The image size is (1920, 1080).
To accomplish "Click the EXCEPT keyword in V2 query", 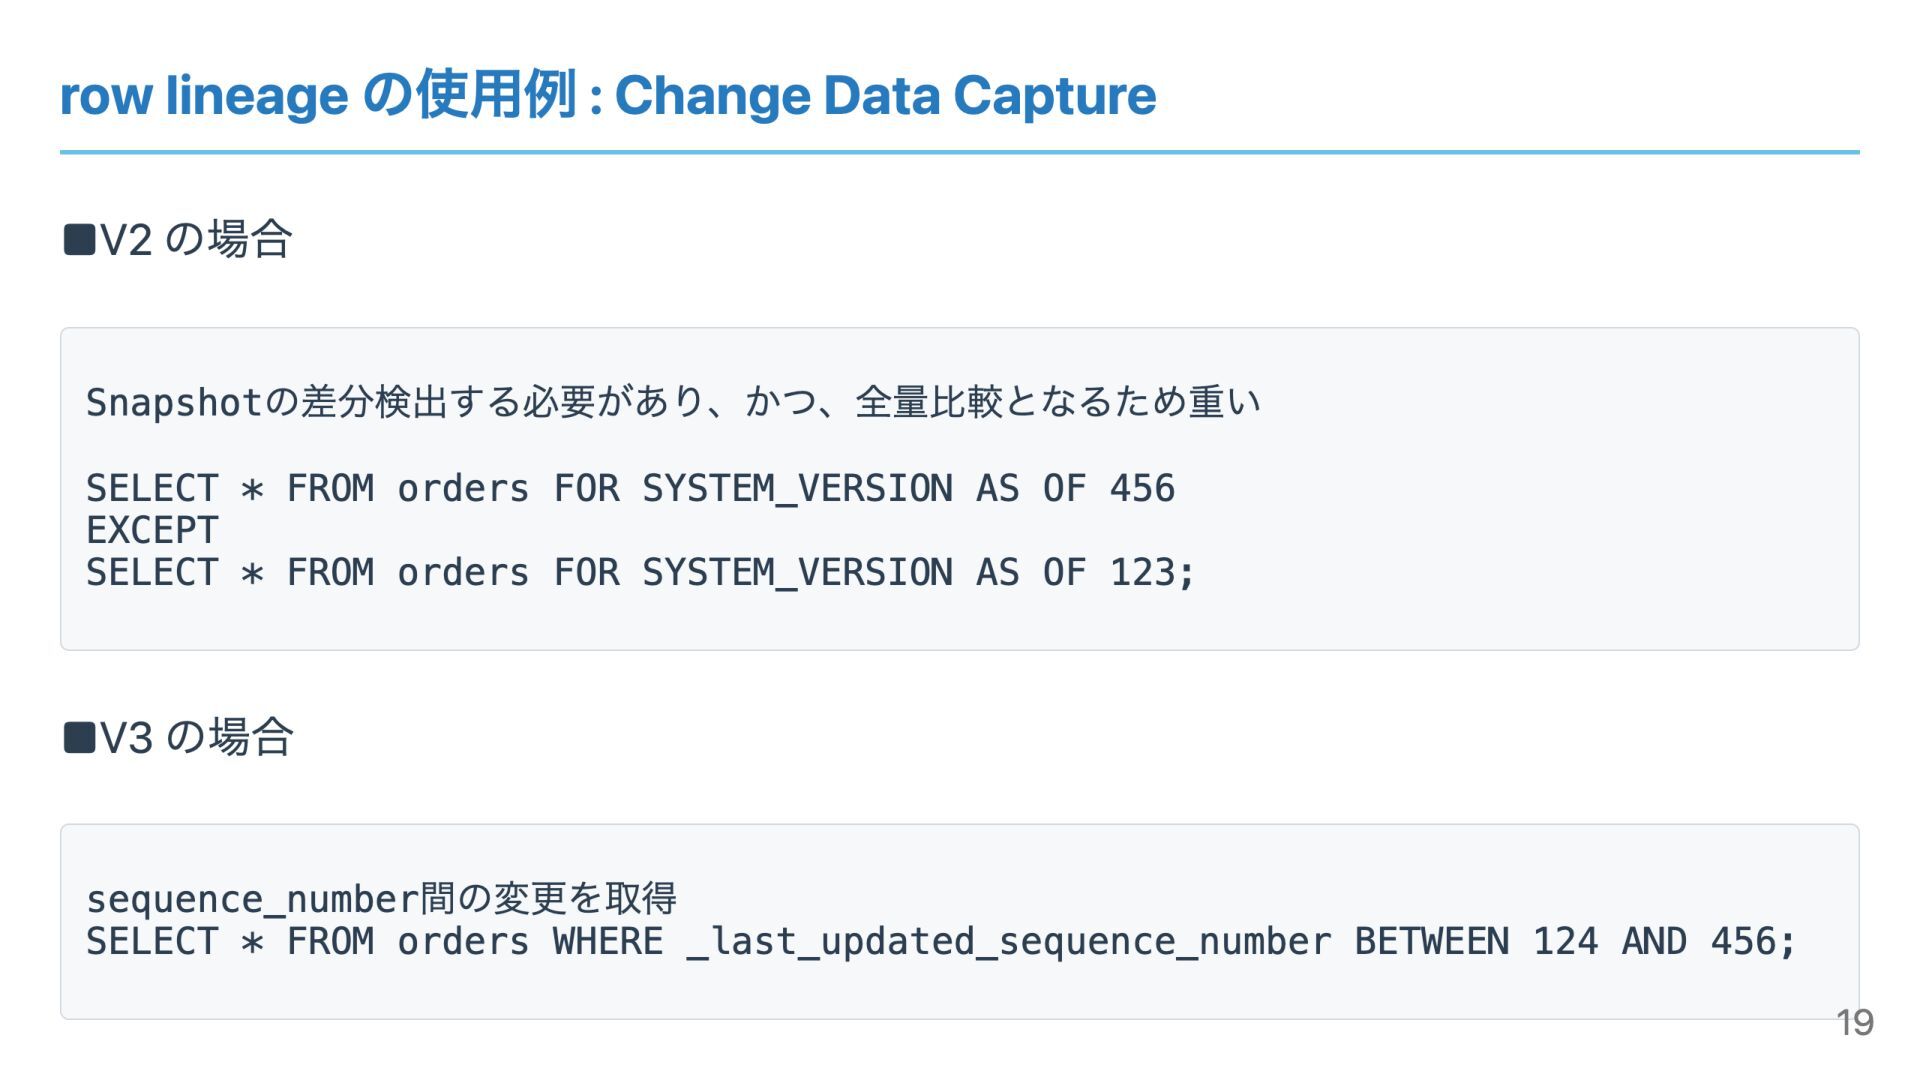I will coord(152,530).
